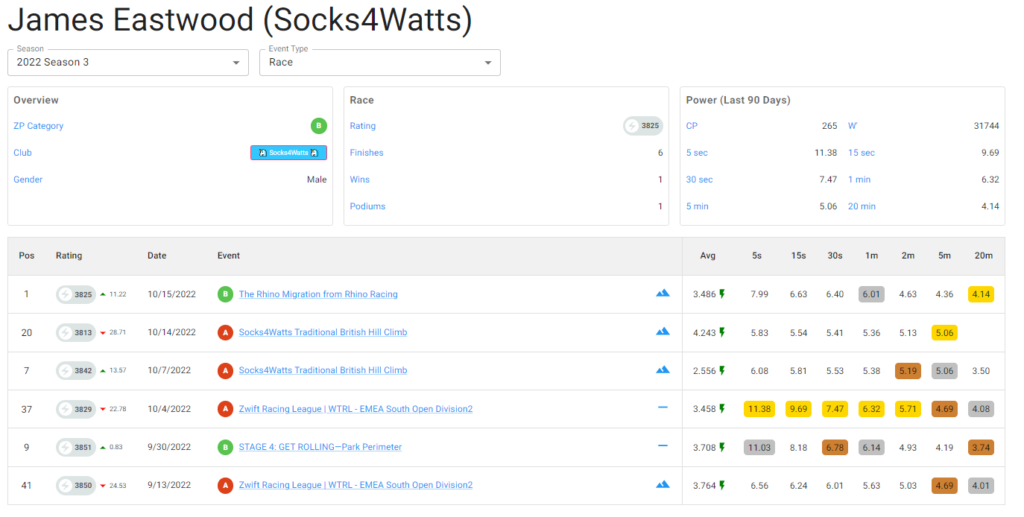1024x517 pixels.
Task: Click the Pos column header
Action: [x=26, y=256]
